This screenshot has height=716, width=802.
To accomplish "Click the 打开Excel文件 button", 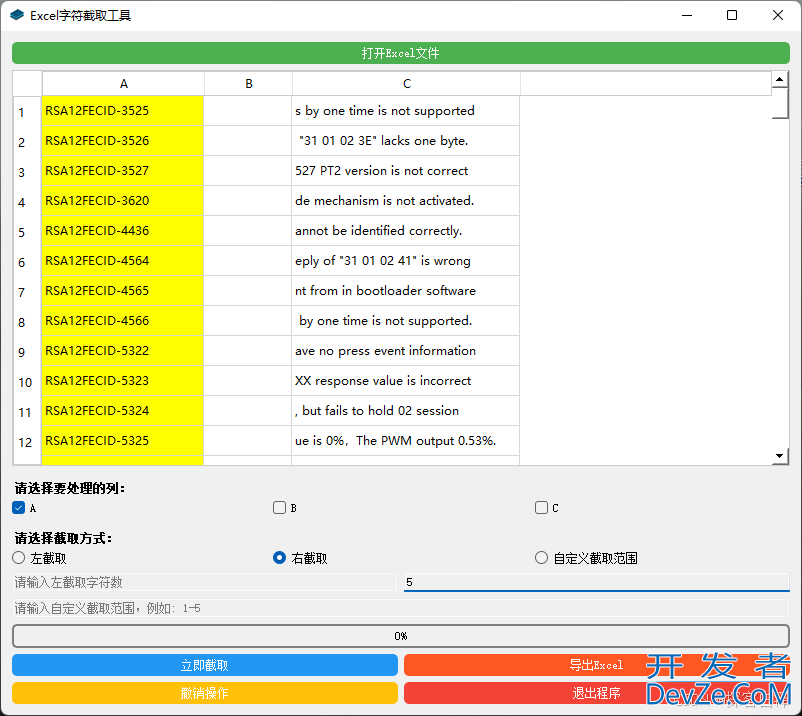I will tap(400, 53).
